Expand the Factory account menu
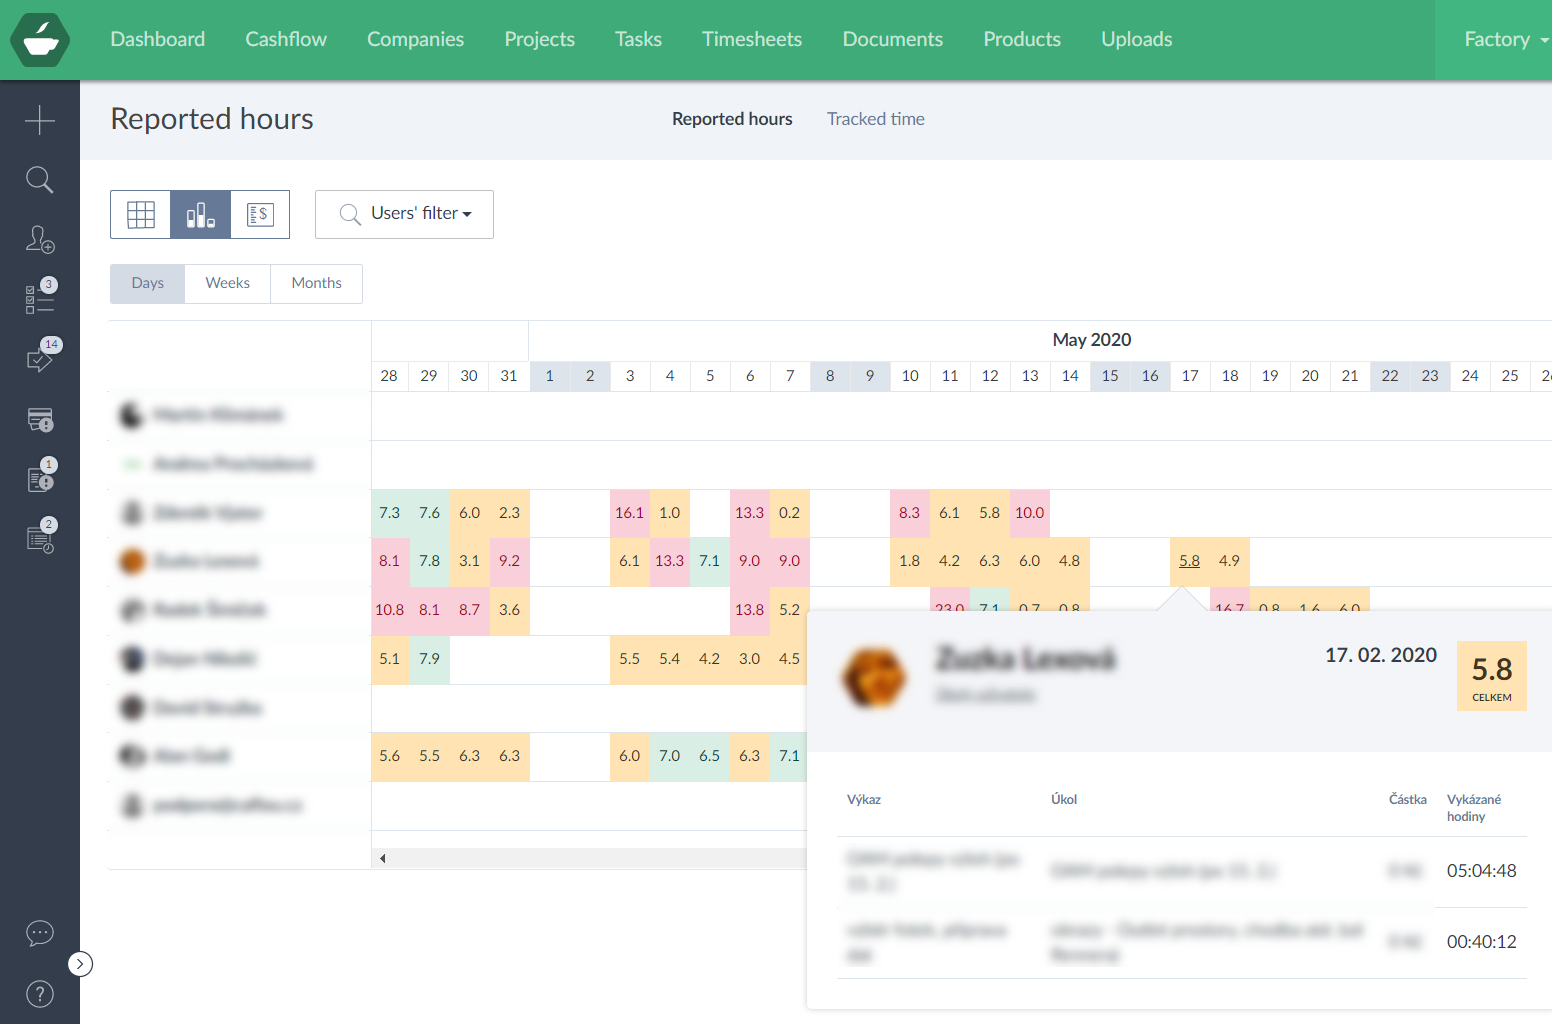The image size is (1552, 1024). click(1505, 40)
